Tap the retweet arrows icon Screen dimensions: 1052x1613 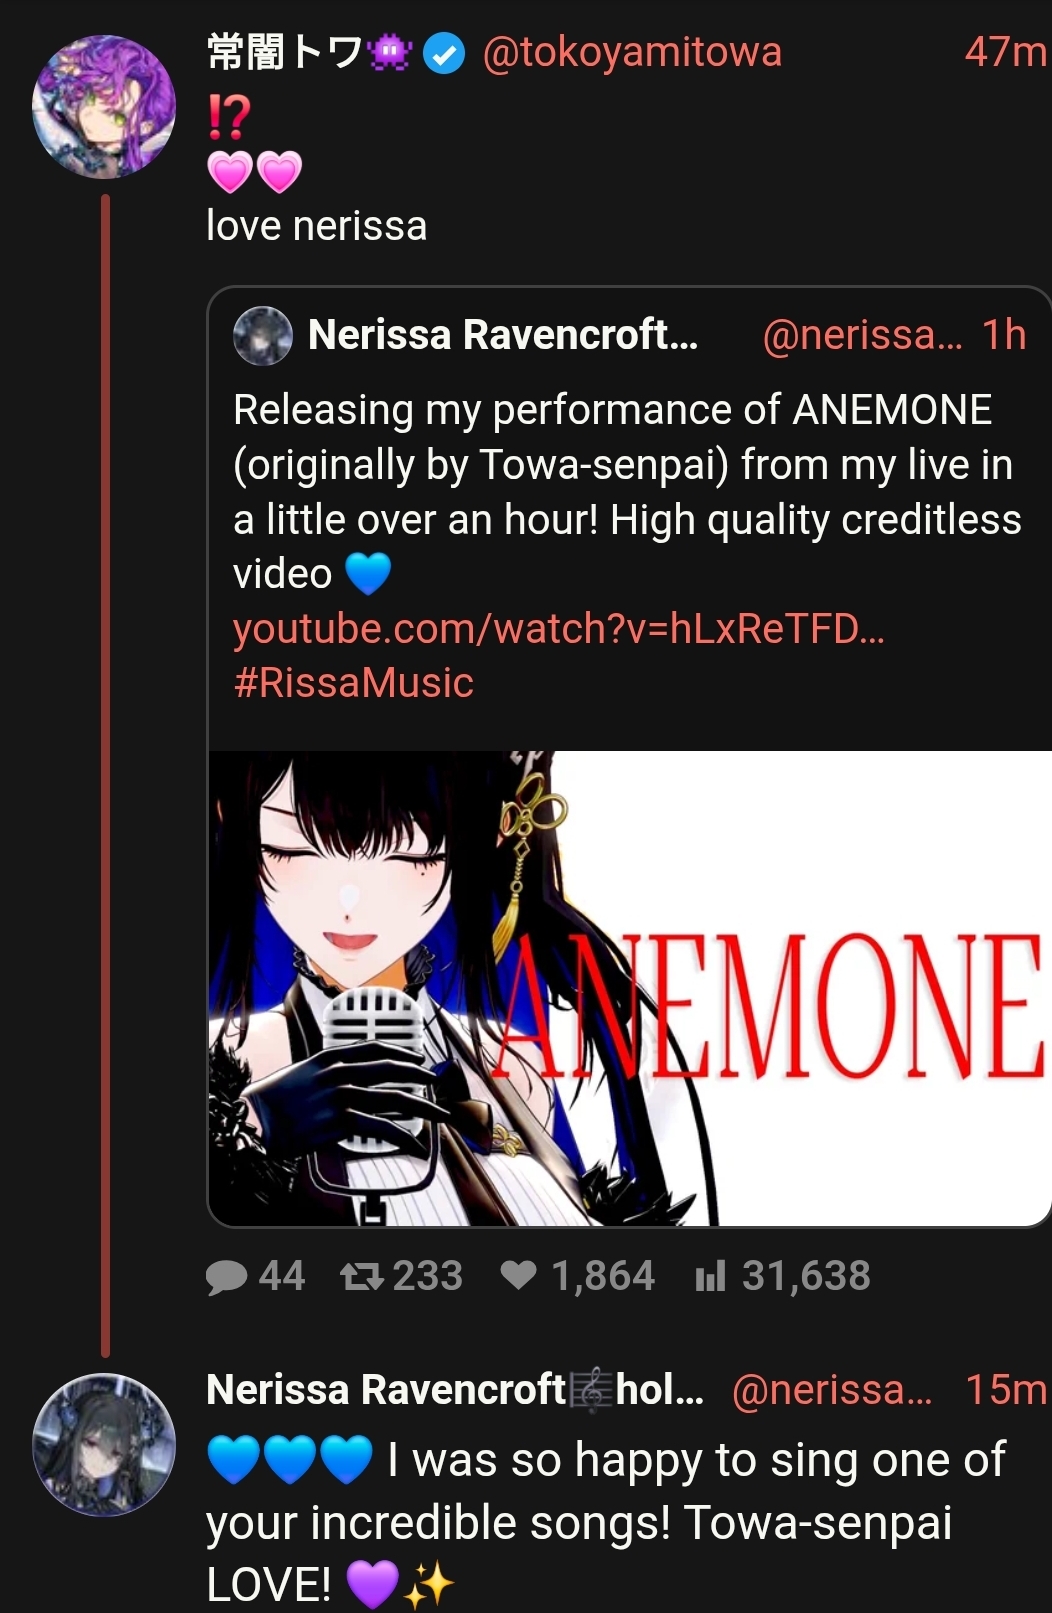(x=362, y=1276)
